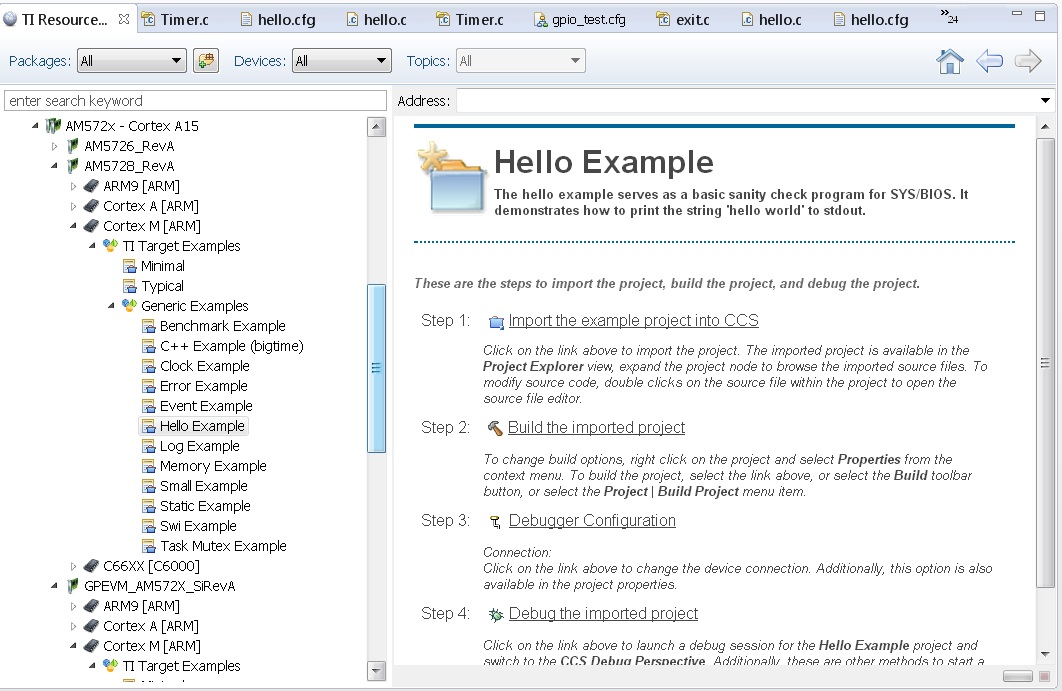The image size is (1062, 691).
Task: Switch to the first Timer.c tab
Action: coord(184,18)
